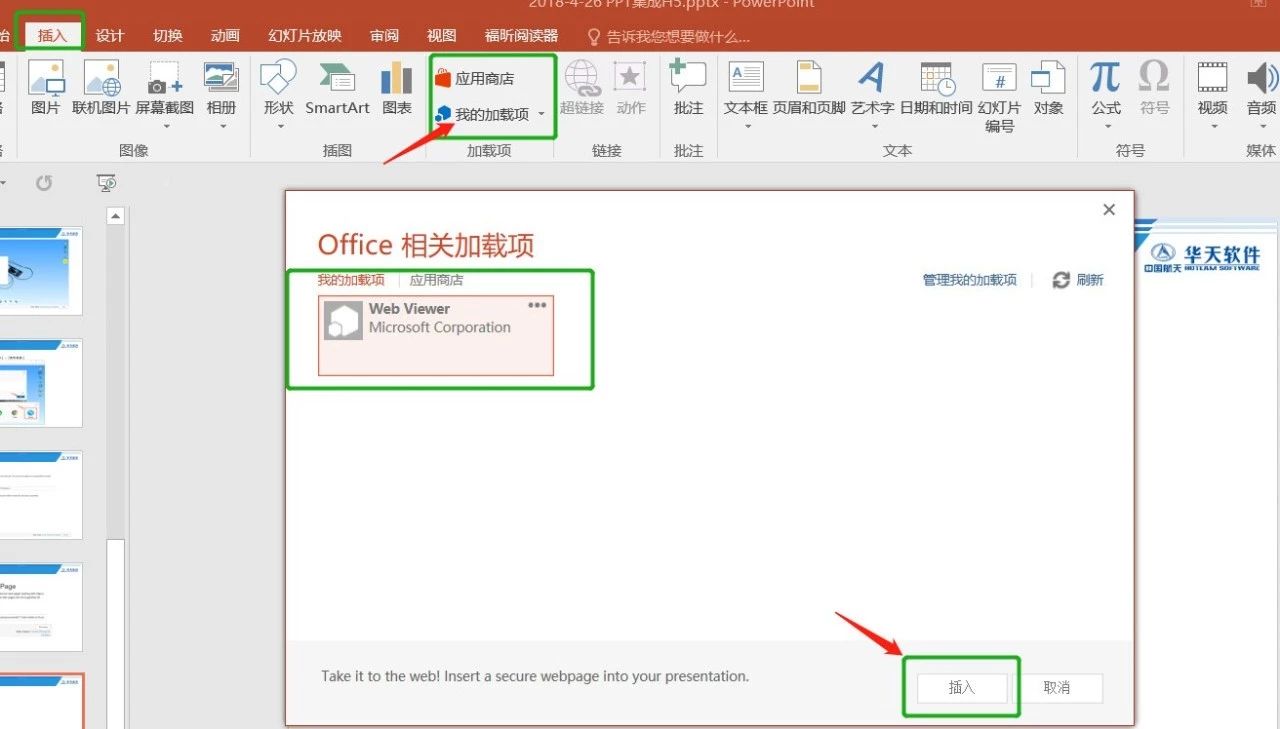This screenshot has width=1280, height=729.
Task: Open the 应用商店 add-in store
Action: 475,78
